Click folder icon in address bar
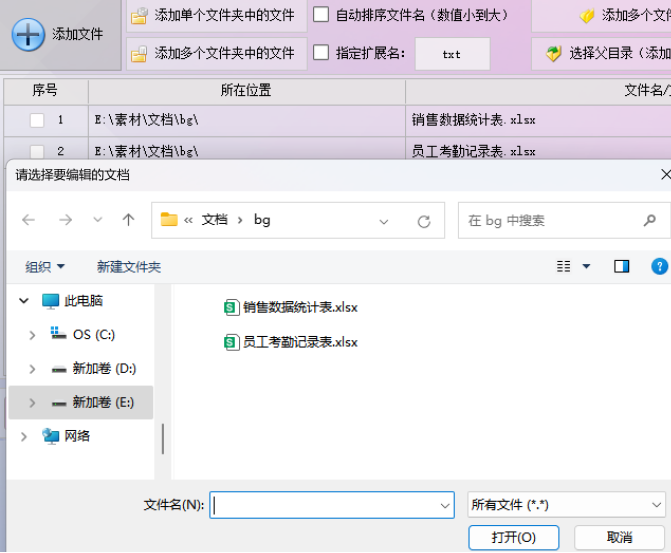The height and width of the screenshot is (553, 671). tap(169, 220)
